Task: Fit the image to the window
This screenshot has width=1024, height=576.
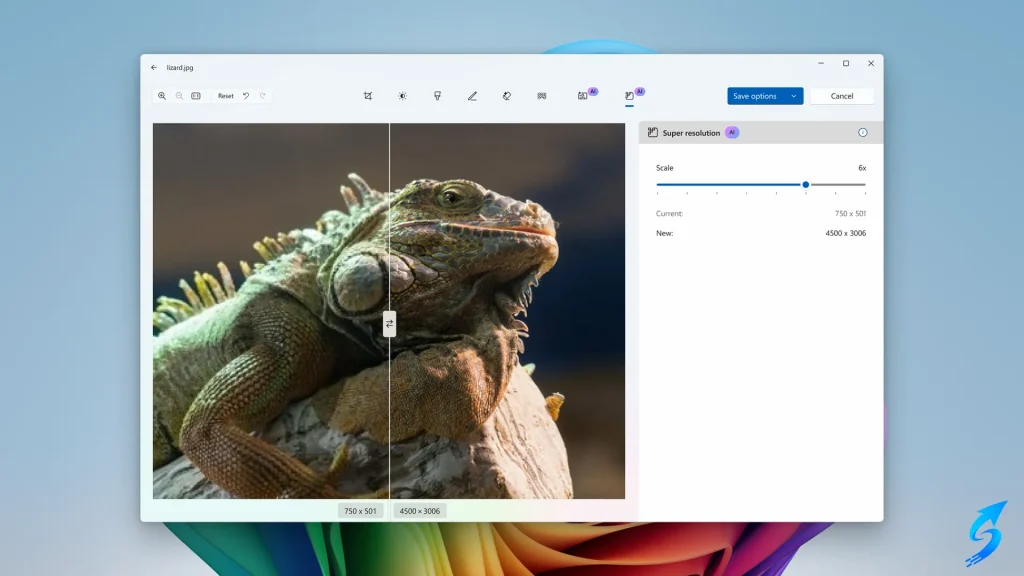Action: tap(196, 96)
